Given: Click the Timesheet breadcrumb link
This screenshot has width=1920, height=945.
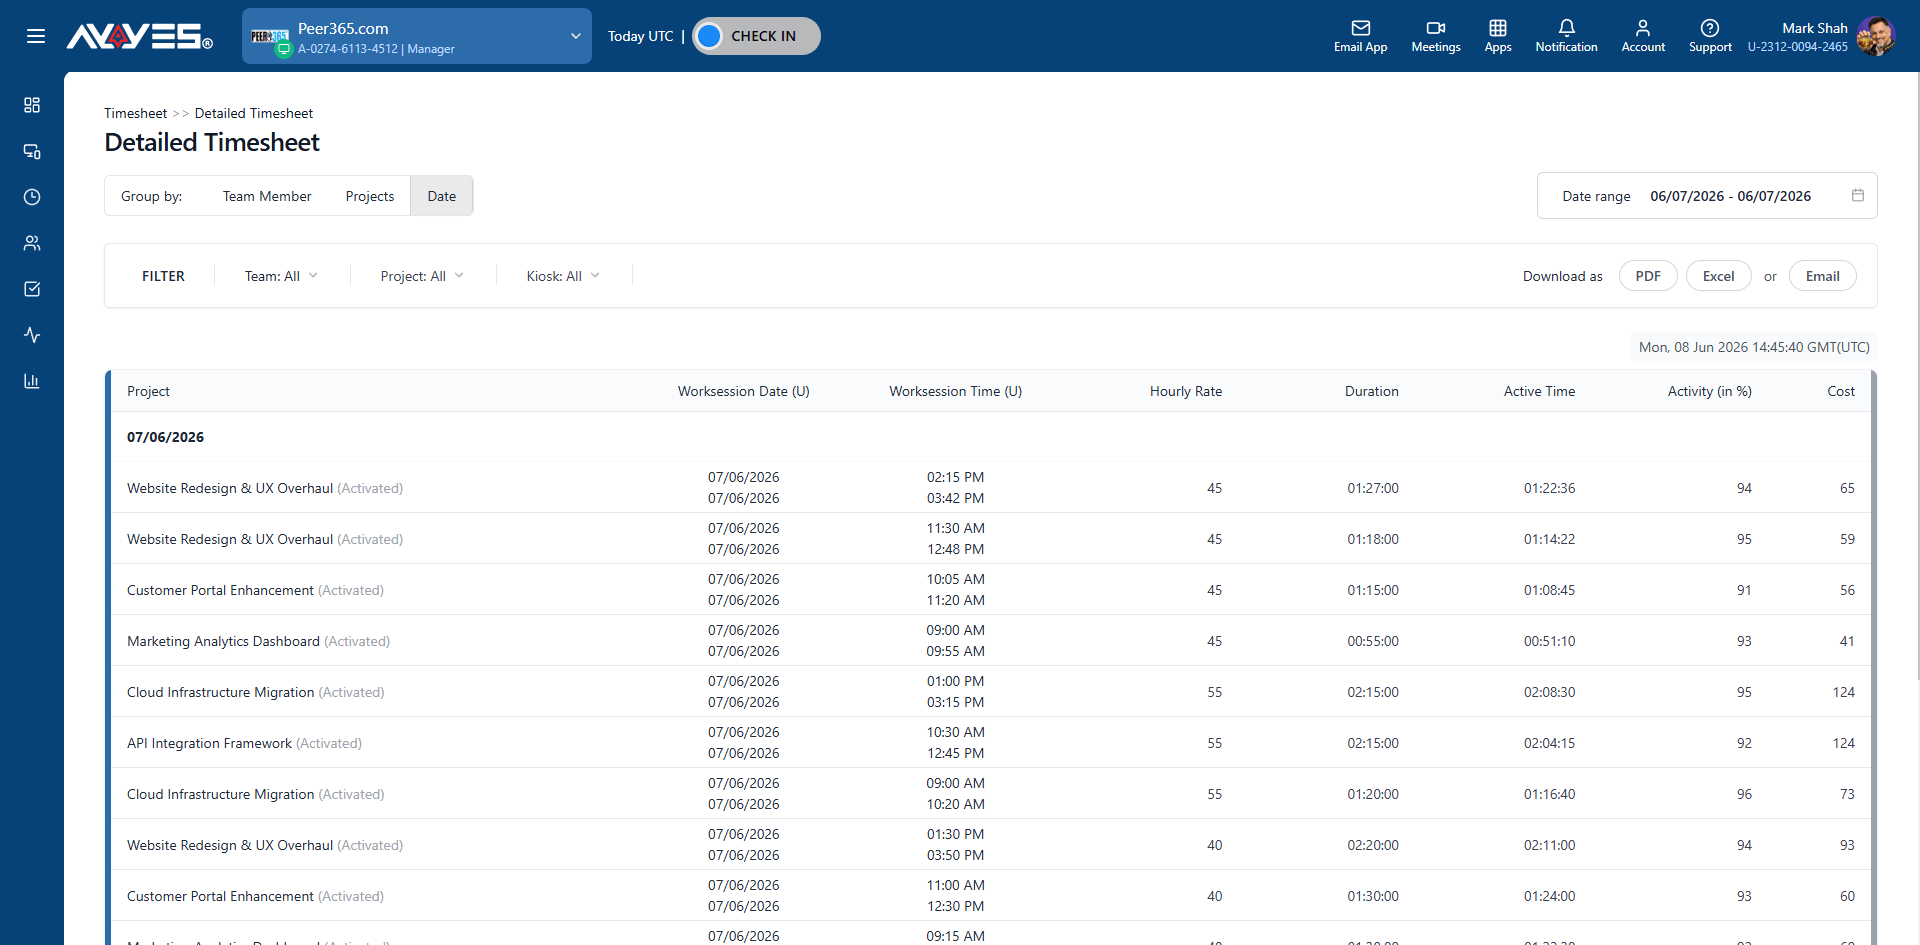Looking at the screenshot, I should (x=136, y=113).
